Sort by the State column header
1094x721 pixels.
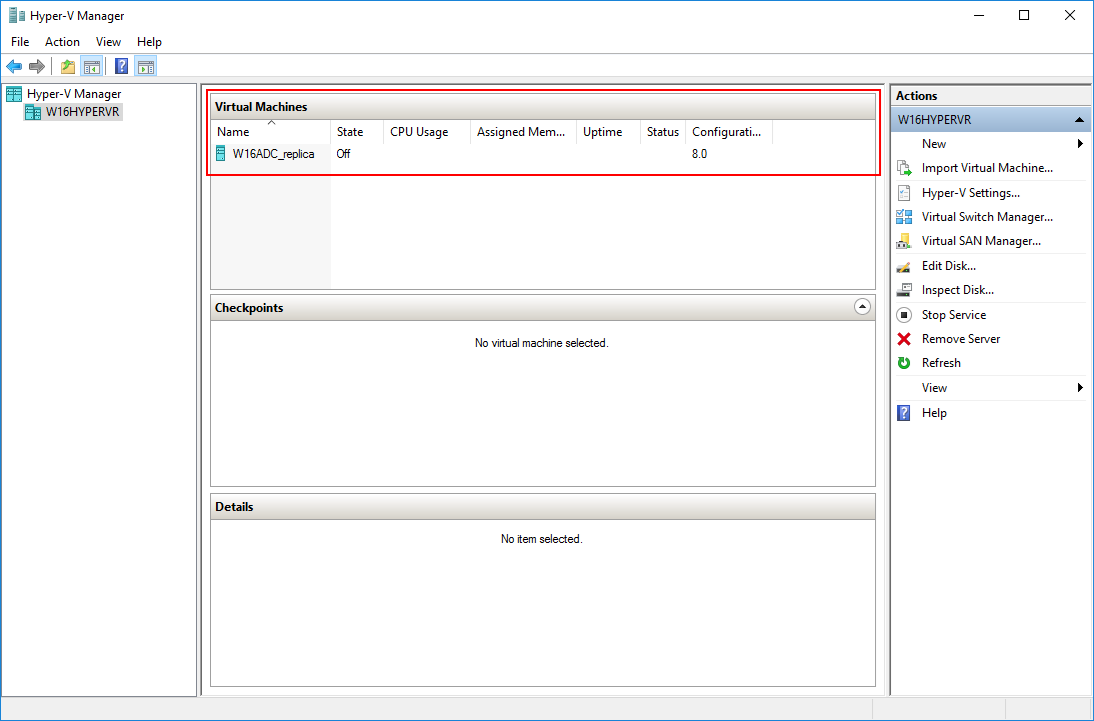(x=357, y=132)
